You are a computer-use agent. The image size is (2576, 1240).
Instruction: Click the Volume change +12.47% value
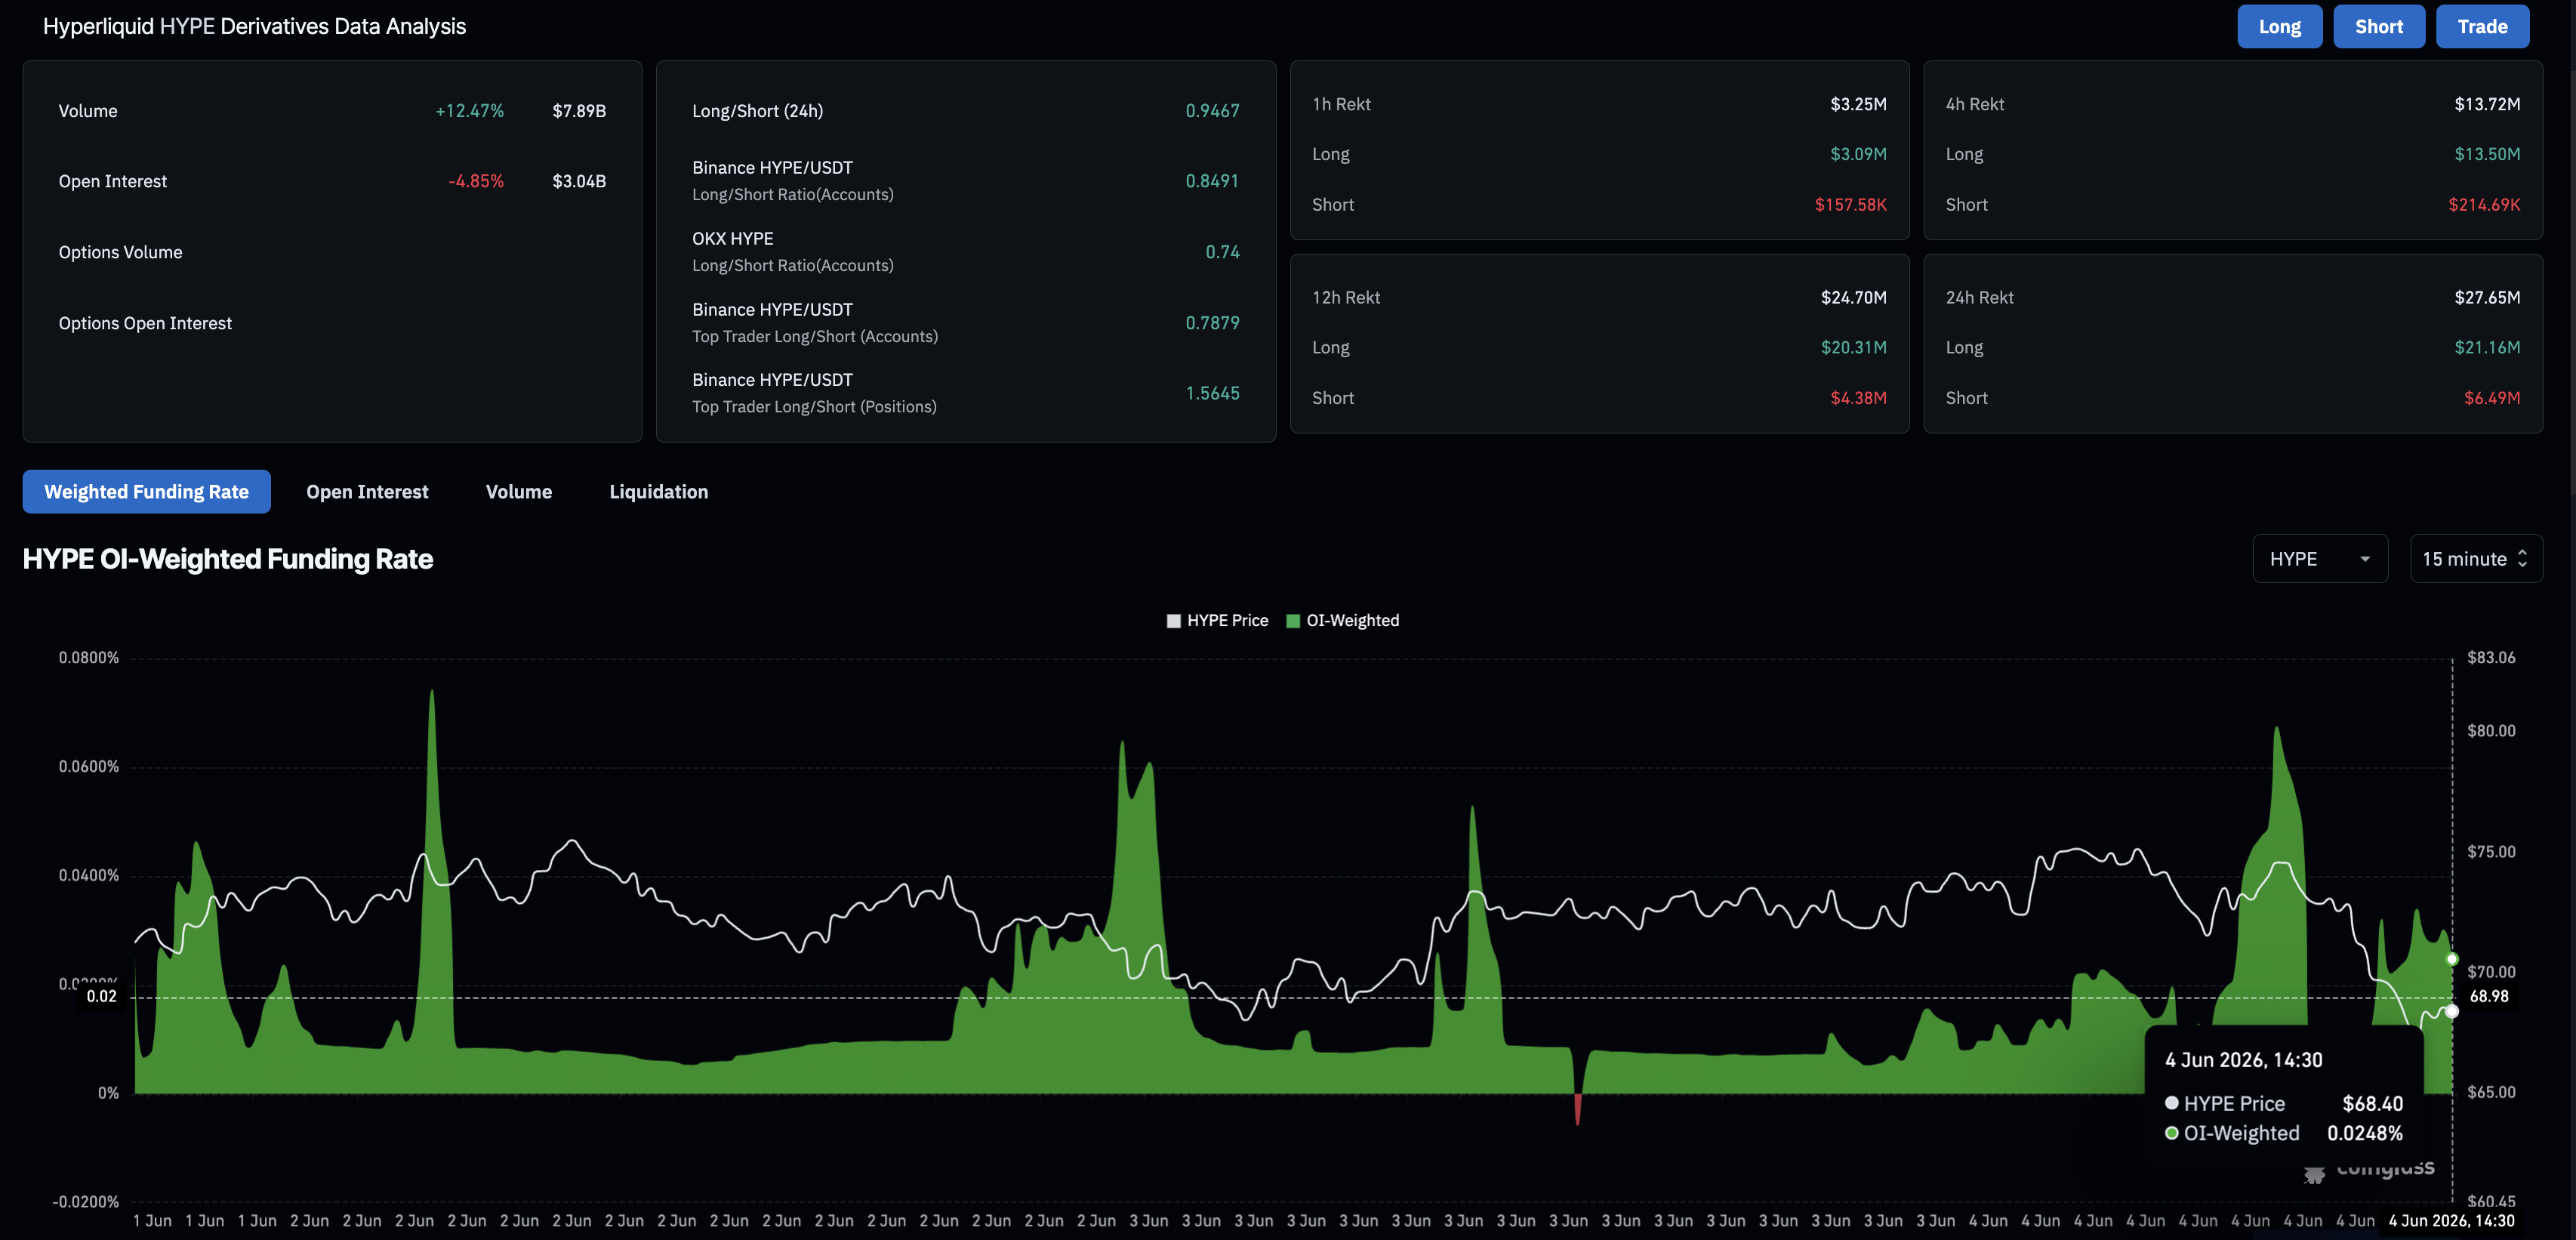(x=470, y=111)
